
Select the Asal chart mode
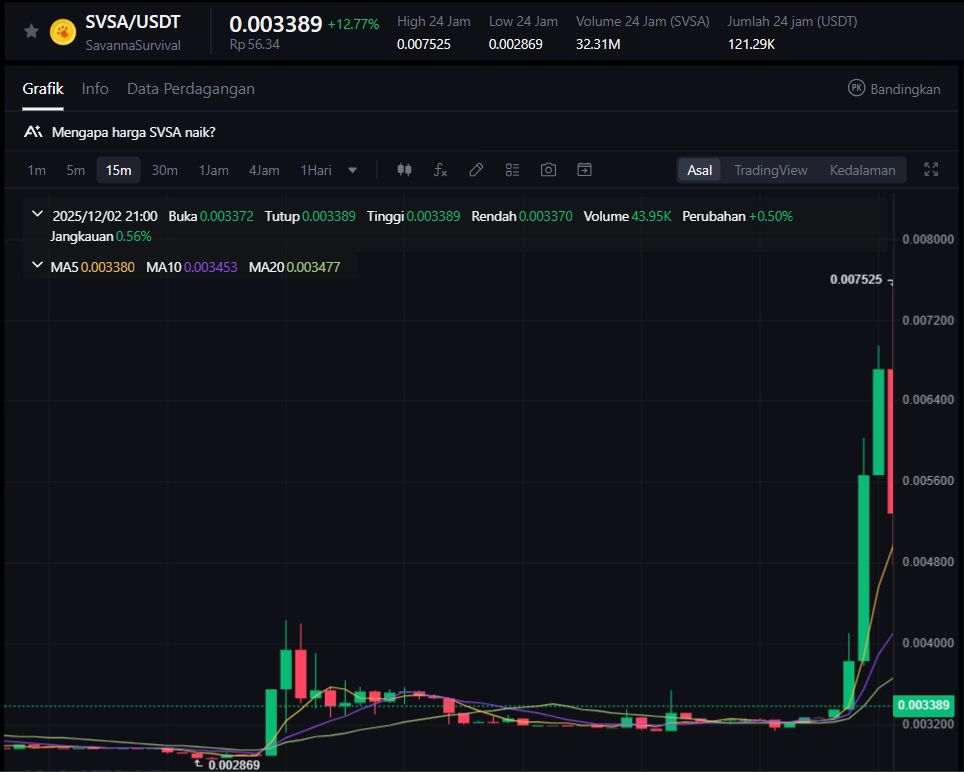coord(699,170)
